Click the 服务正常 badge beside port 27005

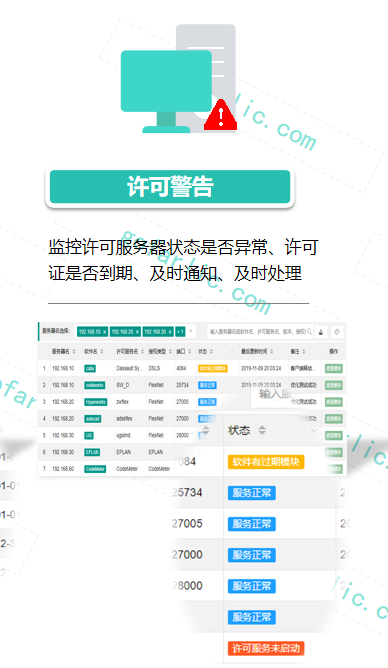252,524
